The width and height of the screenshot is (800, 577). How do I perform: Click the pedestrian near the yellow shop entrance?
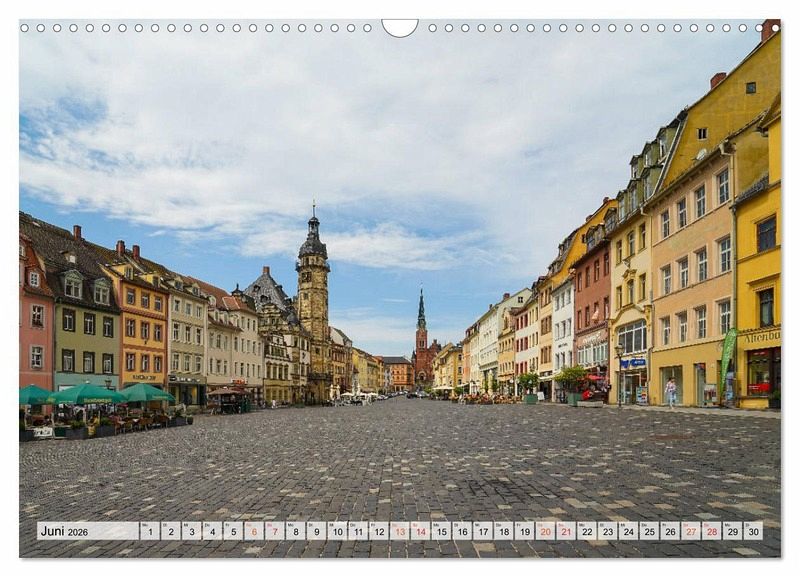coord(671,391)
